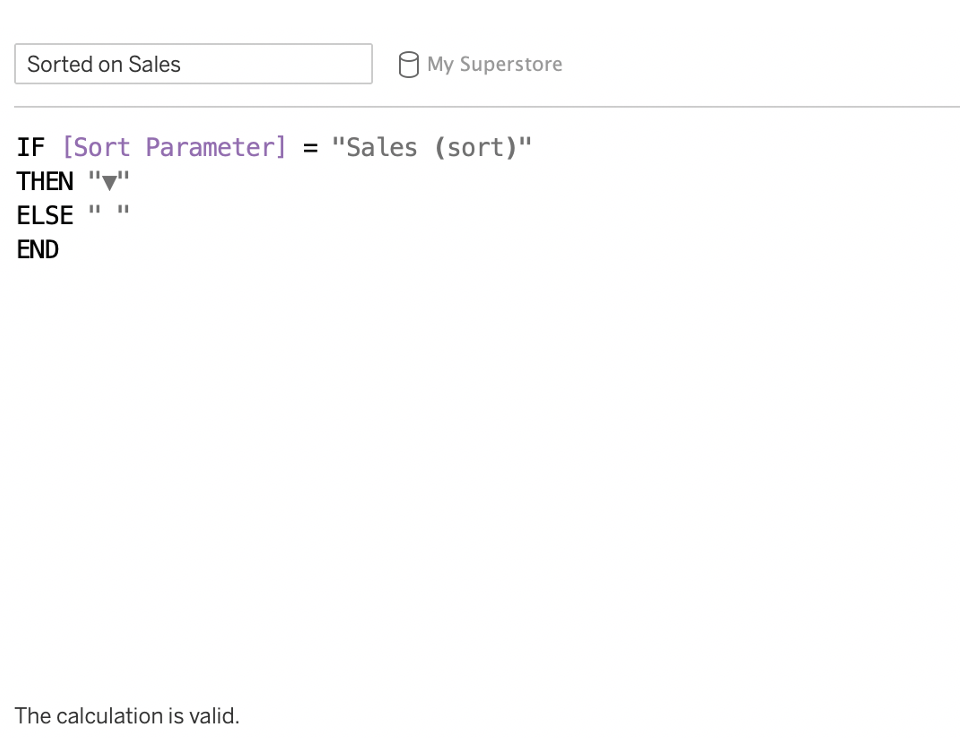Click the horizontal divider under the name field
The height and width of the screenshot is (738, 960).
[487, 107]
